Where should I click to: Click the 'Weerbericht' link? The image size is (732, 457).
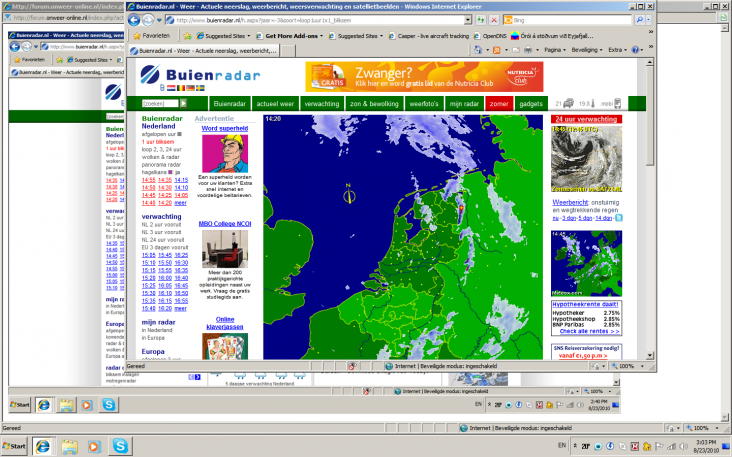tap(571, 202)
